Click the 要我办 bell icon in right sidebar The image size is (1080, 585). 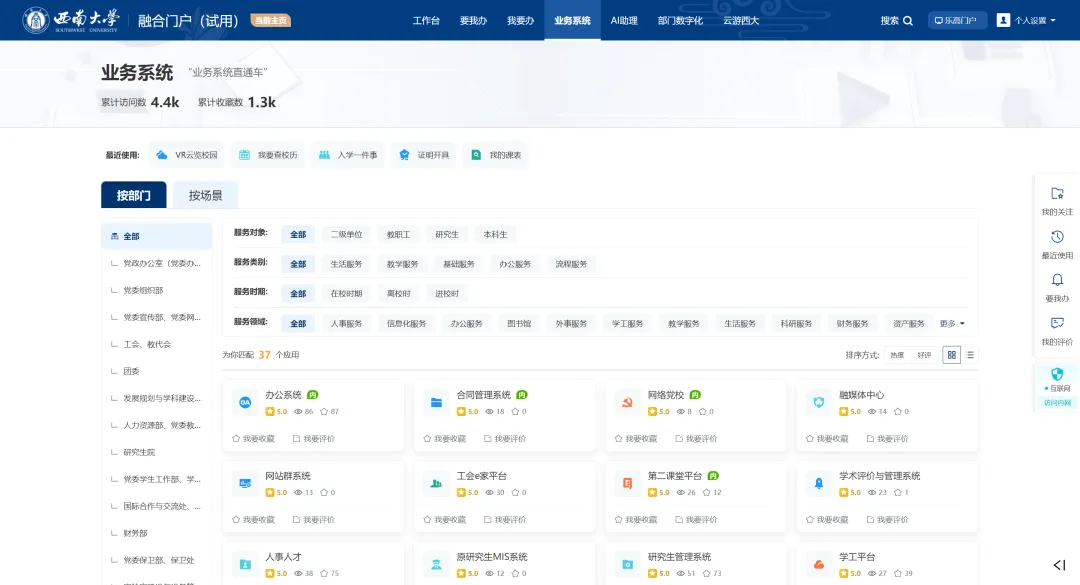(x=1057, y=281)
